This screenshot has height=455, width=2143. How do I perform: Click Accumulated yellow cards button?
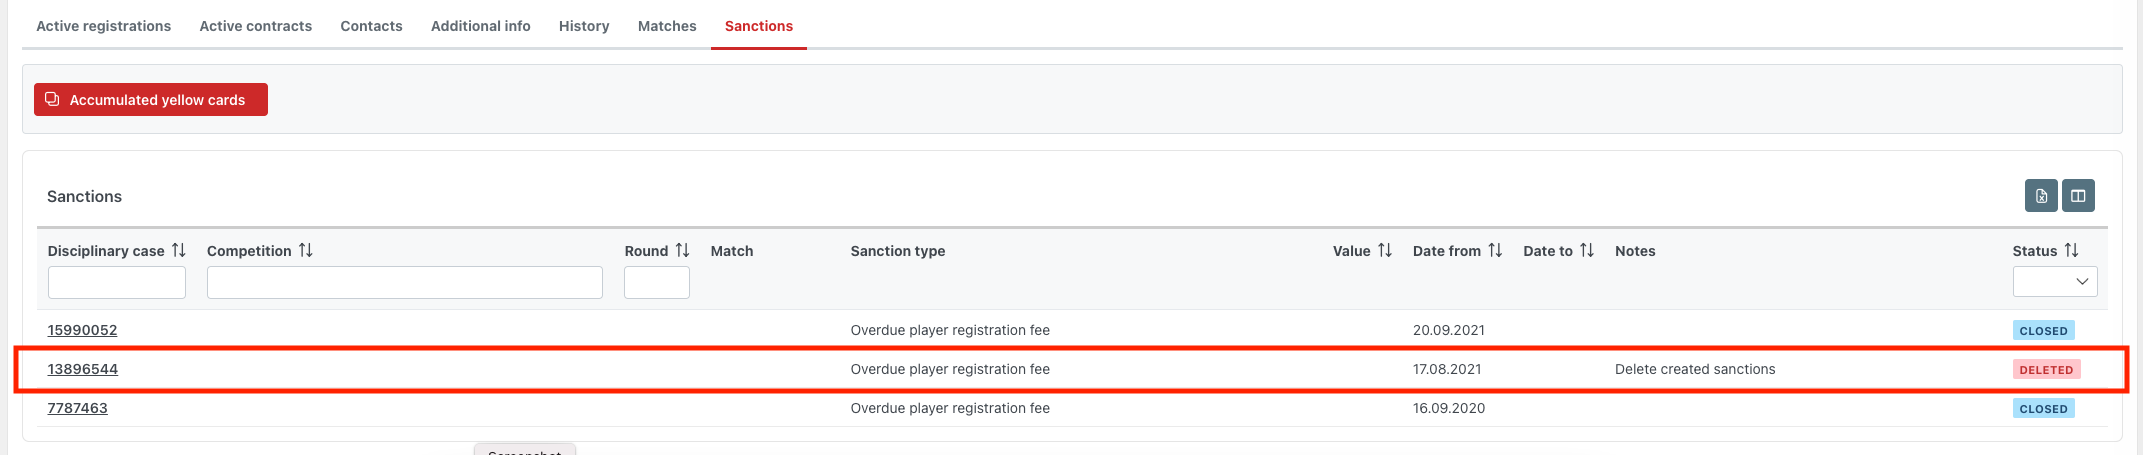tap(151, 100)
